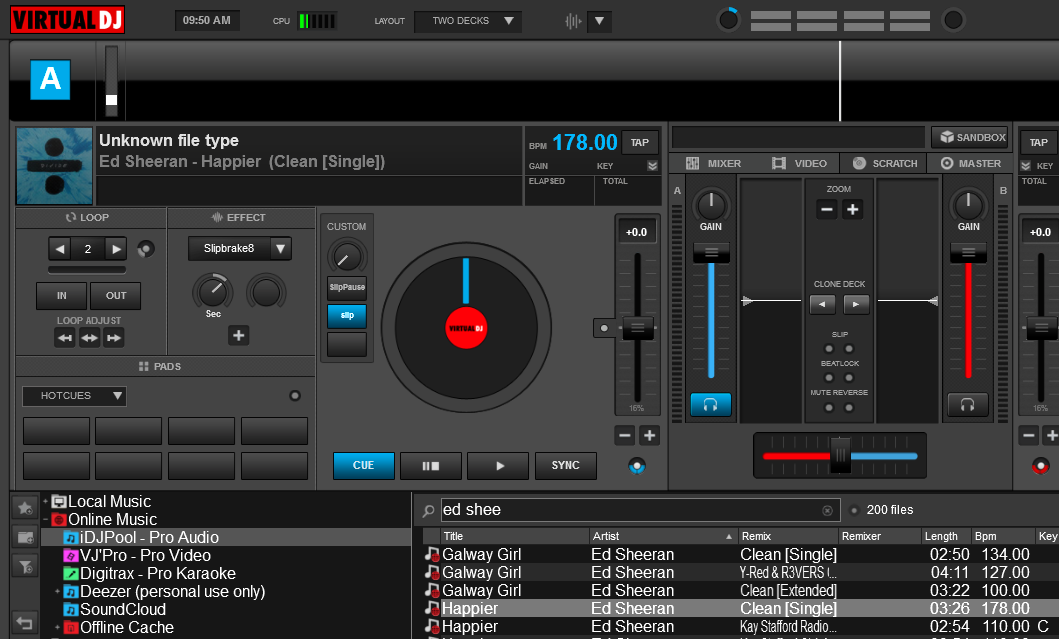Expand the deck A gain/key chevron
Screen dimensions: 1059x639
(x=652, y=165)
